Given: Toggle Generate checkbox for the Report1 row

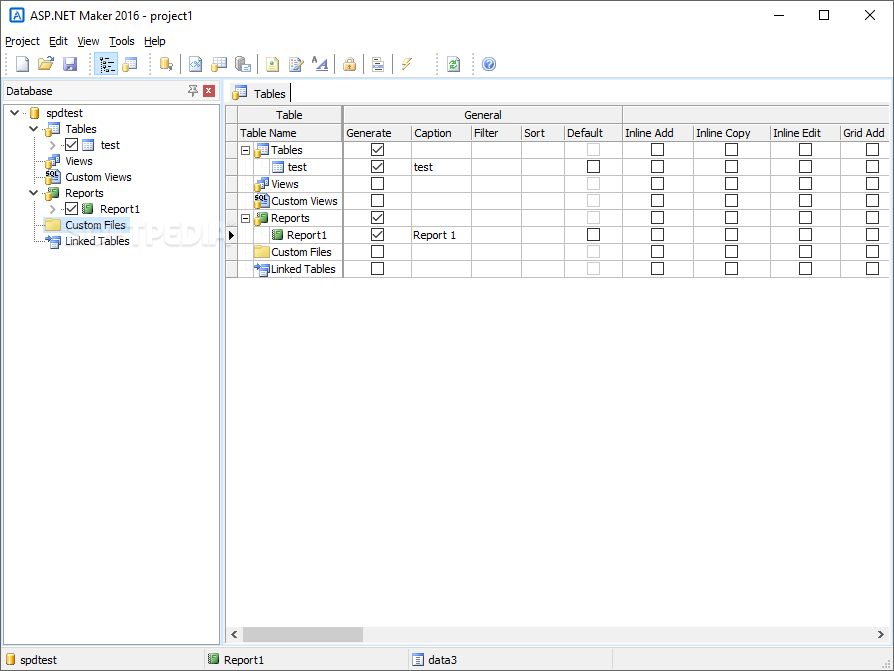Looking at the screenshot, I should pyautogui.click(x=377, y=234).
